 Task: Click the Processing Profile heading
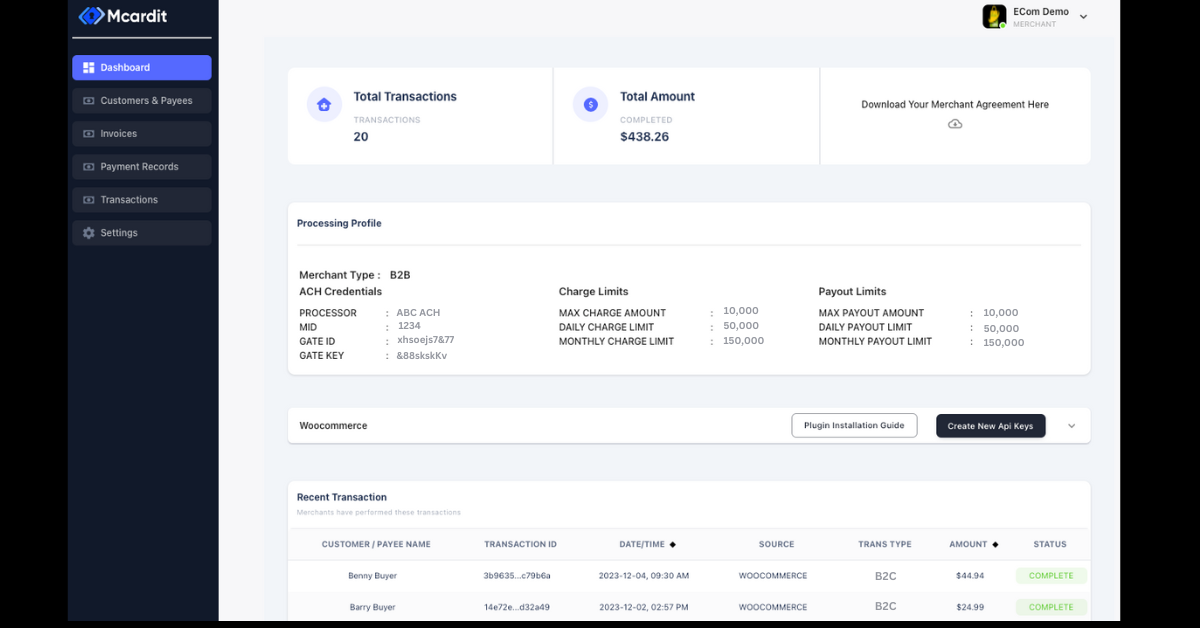pos(339,224)
